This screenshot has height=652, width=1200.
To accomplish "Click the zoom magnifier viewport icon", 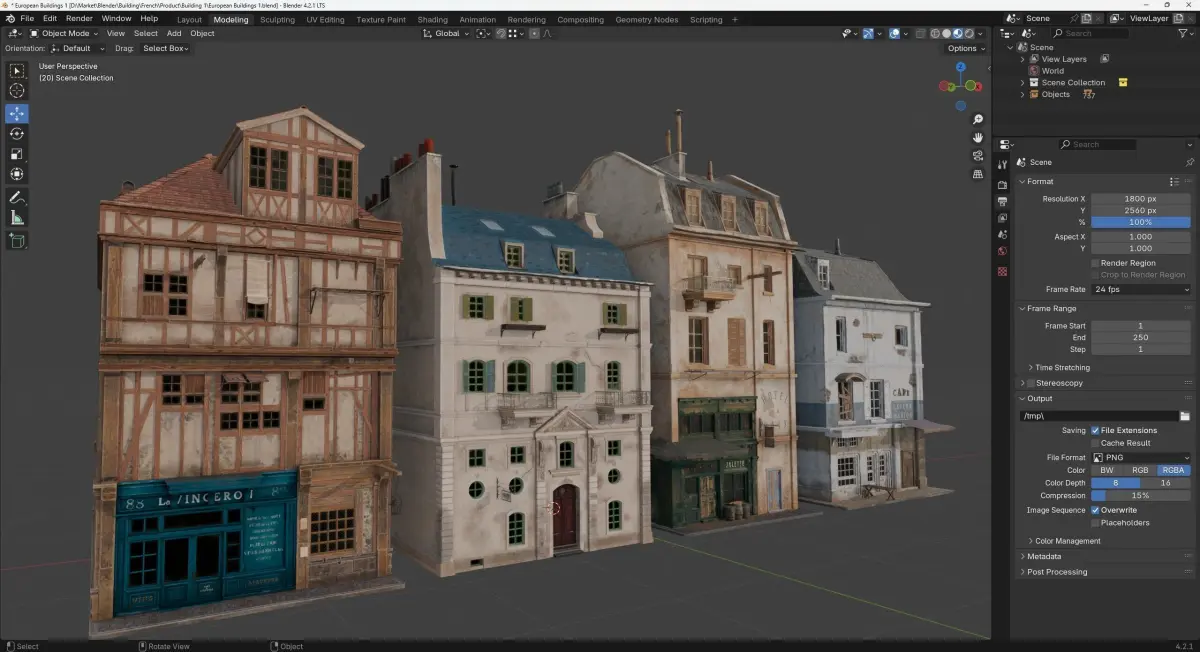I will (977, 120).
